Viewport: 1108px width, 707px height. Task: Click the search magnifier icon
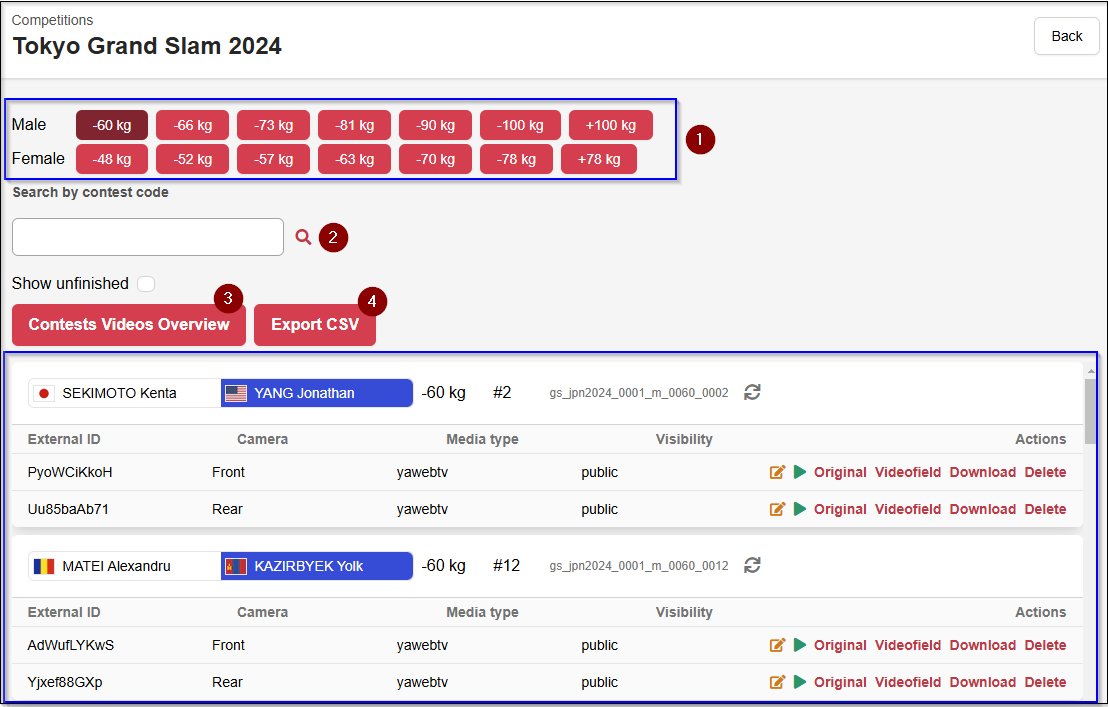[x=303, y=237]
